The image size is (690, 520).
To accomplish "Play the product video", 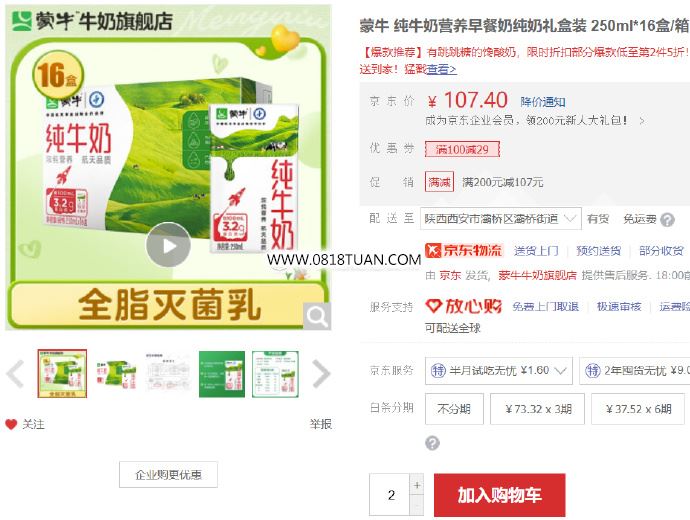I will [168, 245].
